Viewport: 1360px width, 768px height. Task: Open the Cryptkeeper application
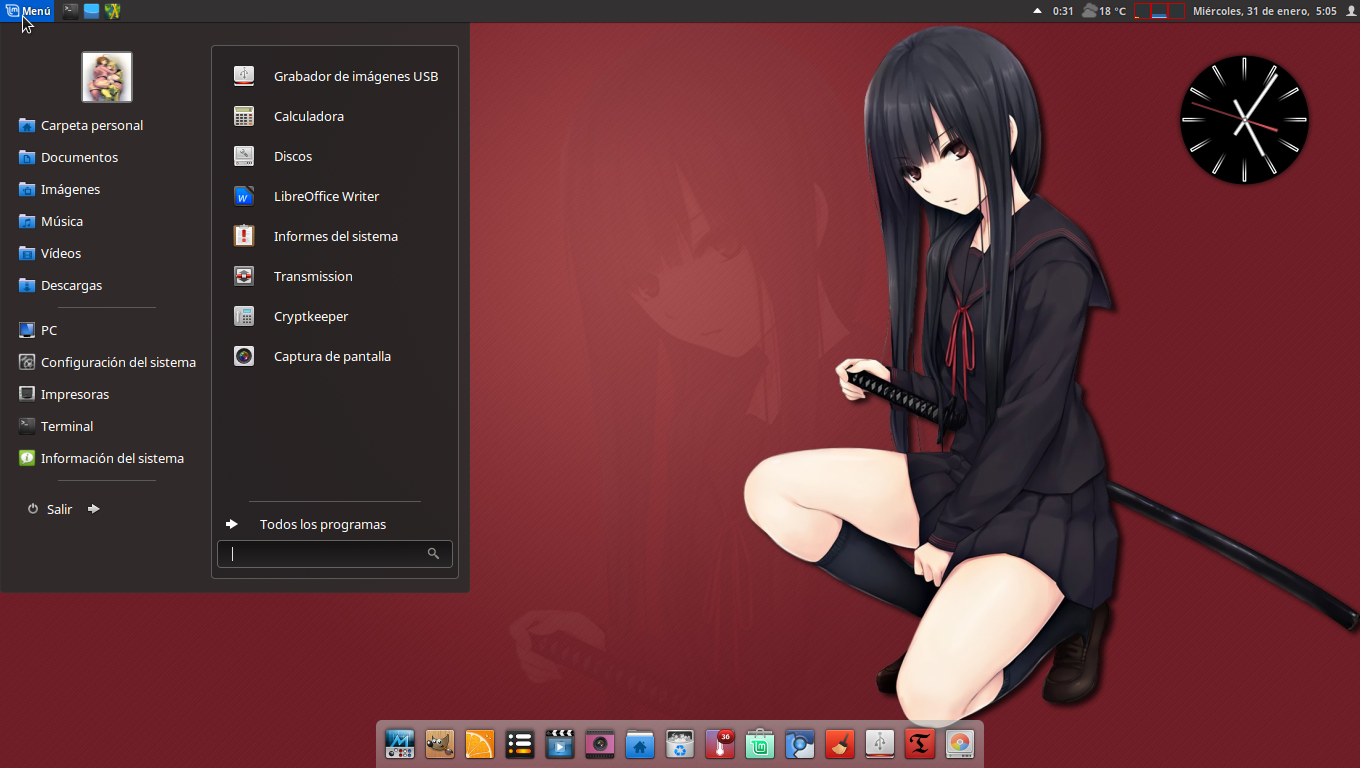pos(335,316)
